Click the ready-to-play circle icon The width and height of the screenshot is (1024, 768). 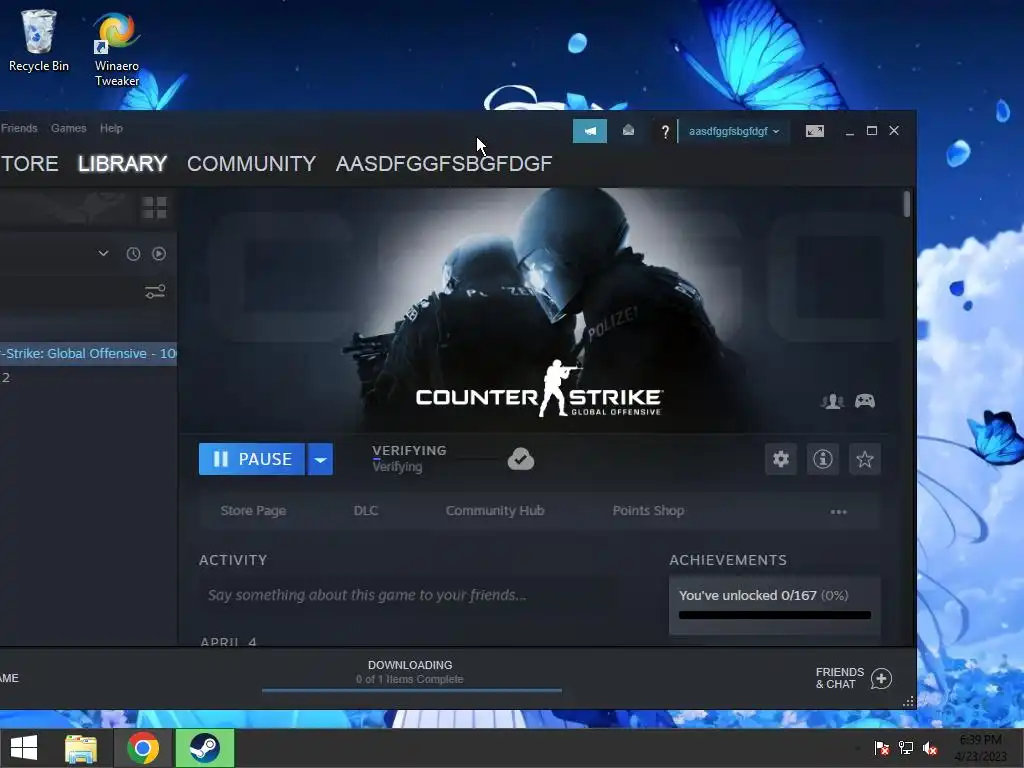pos(159,253)
